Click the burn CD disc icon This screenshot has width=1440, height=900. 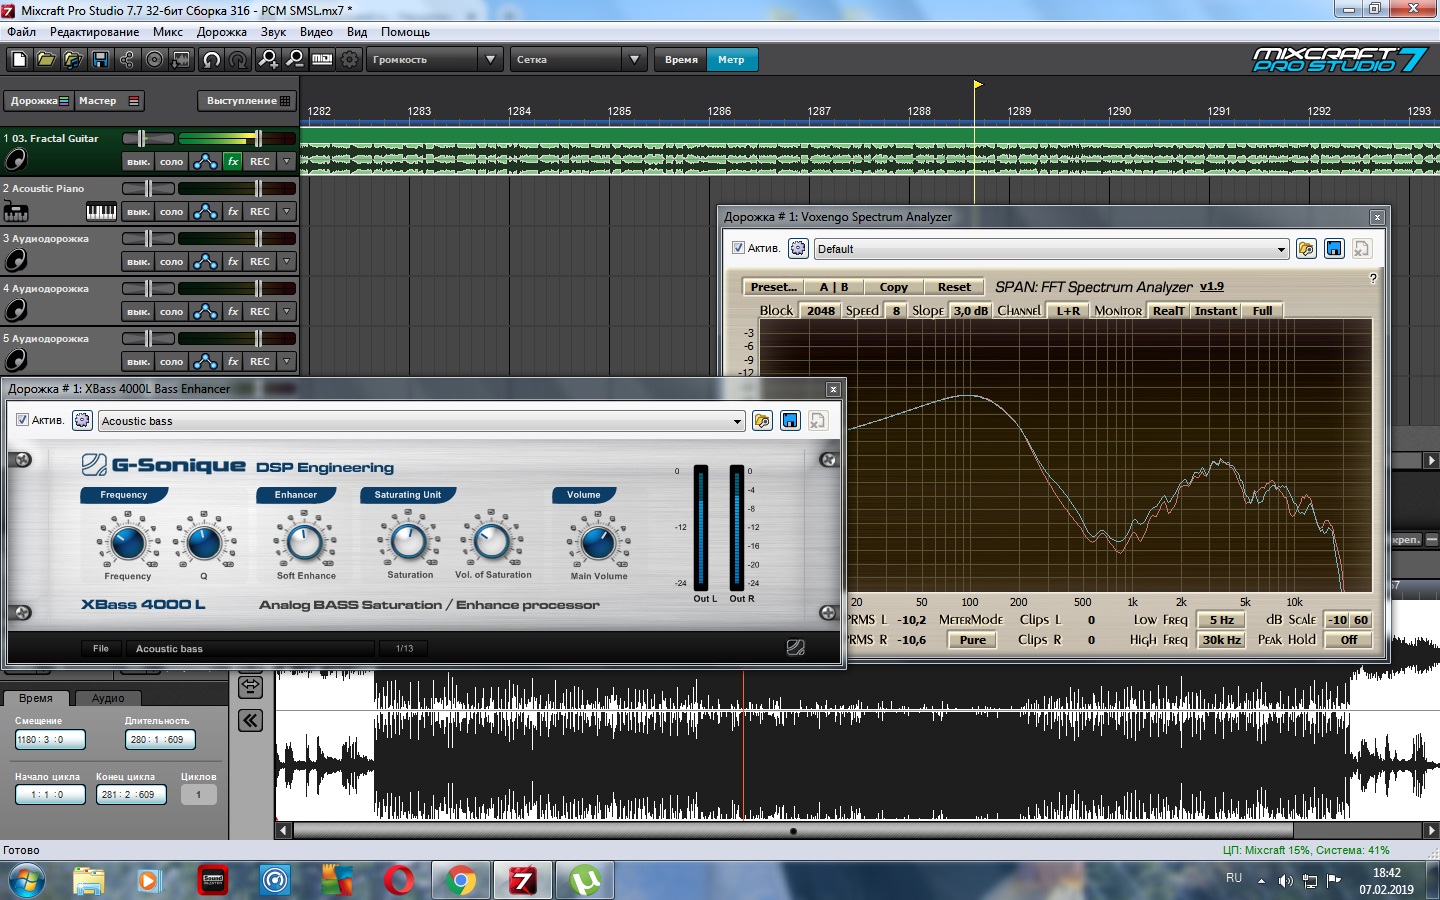(154, 60)
